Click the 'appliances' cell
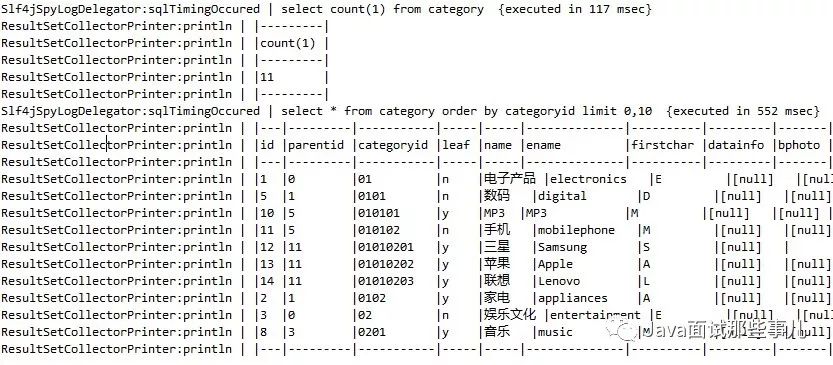 [x=572, y=298]
